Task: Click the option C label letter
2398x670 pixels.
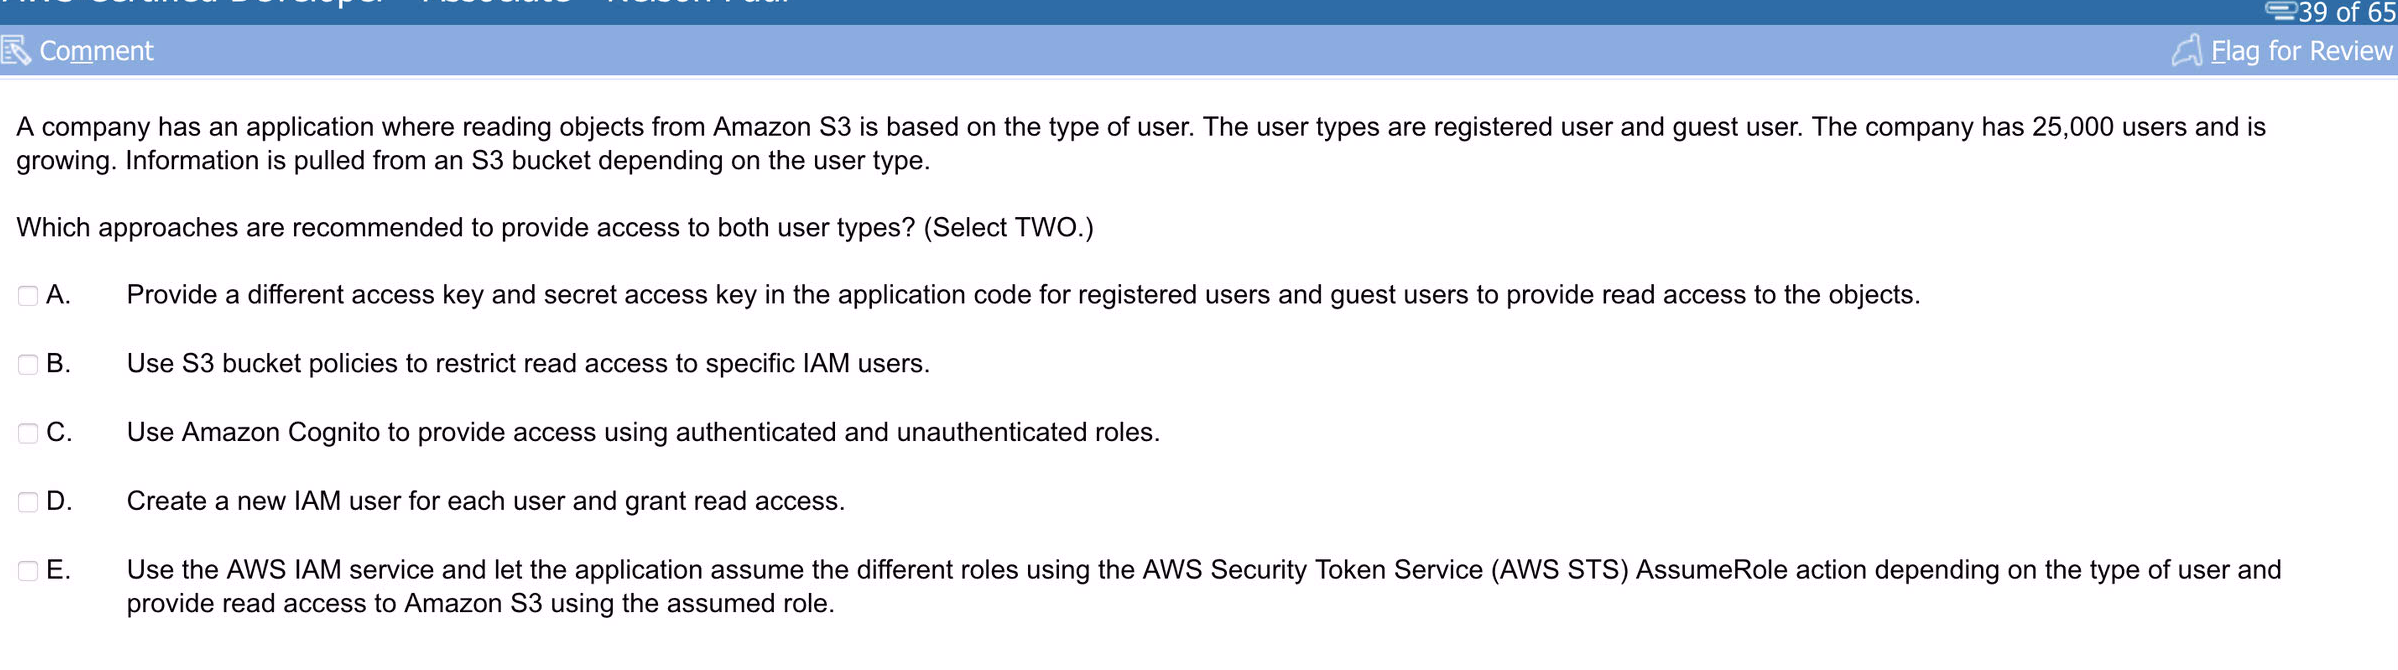Action: tap(60, 433)
